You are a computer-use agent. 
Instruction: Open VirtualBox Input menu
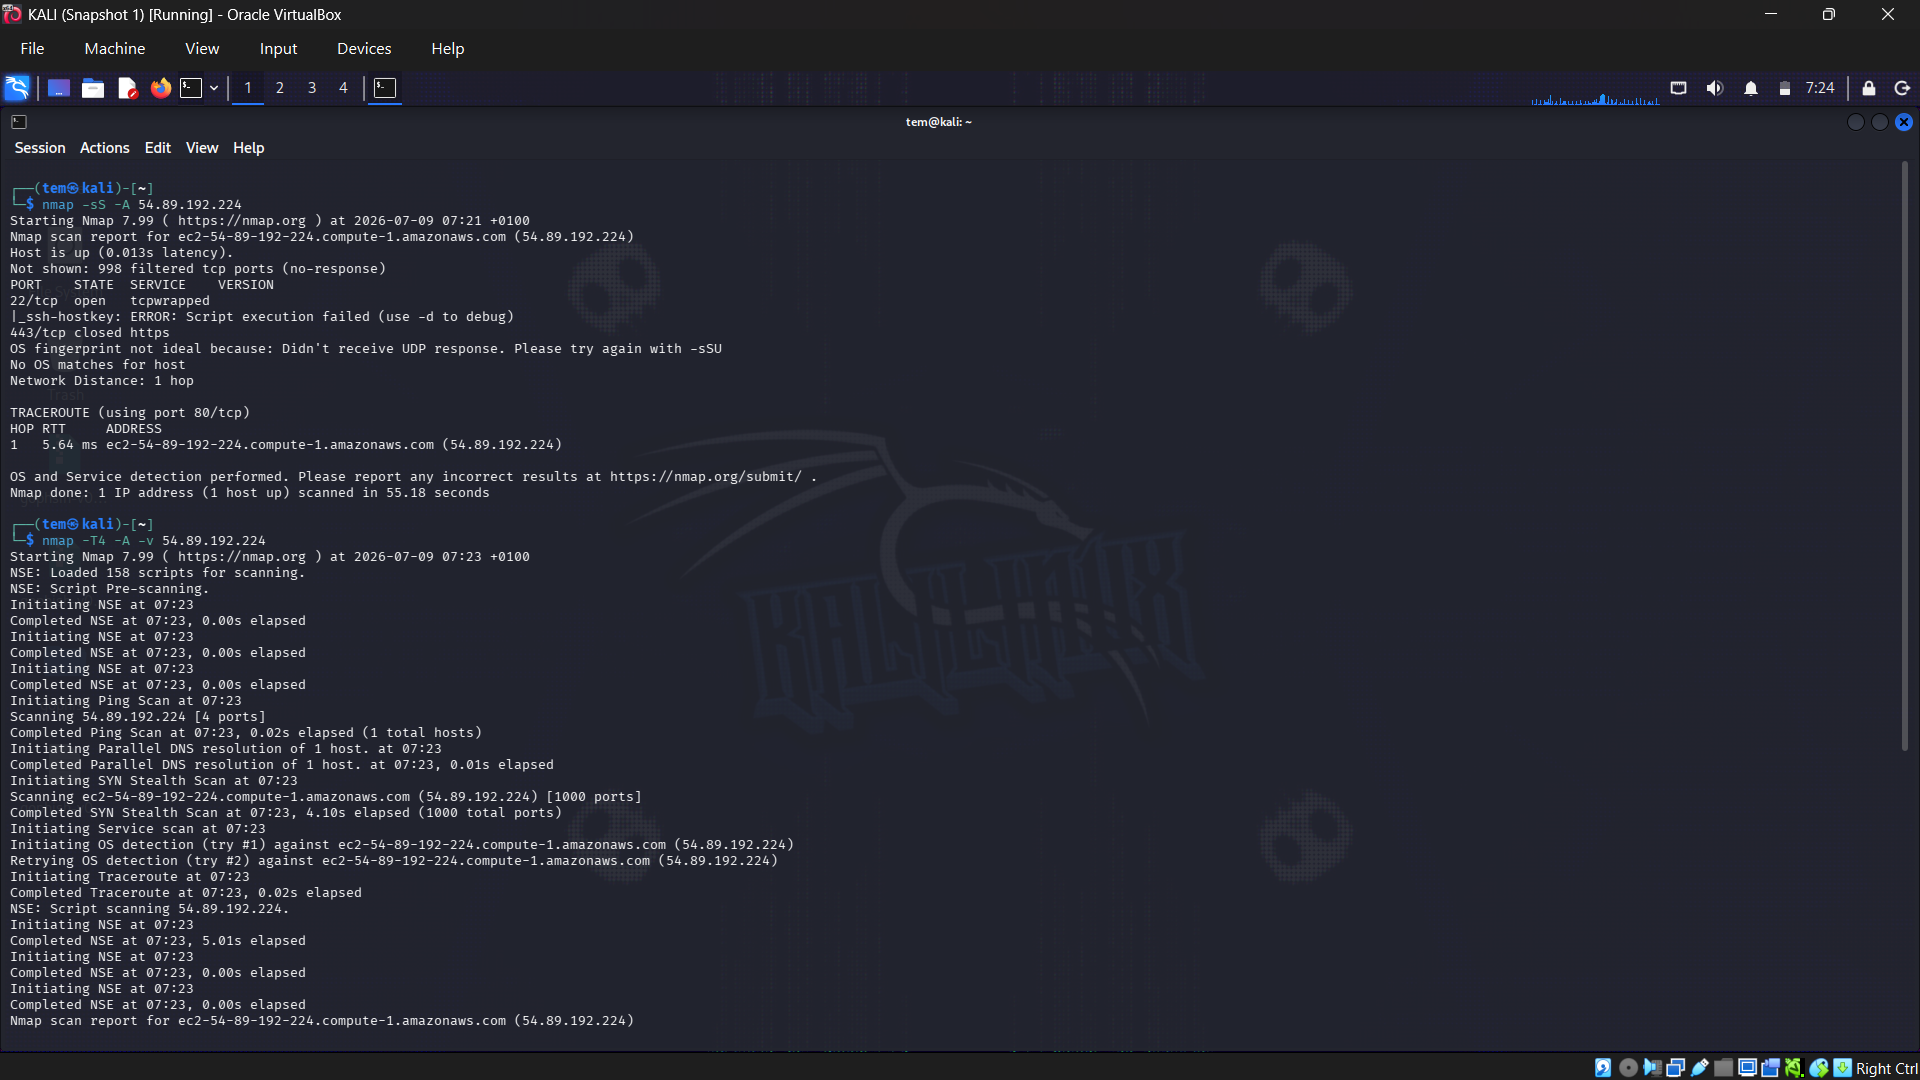[x=278, y=48]
